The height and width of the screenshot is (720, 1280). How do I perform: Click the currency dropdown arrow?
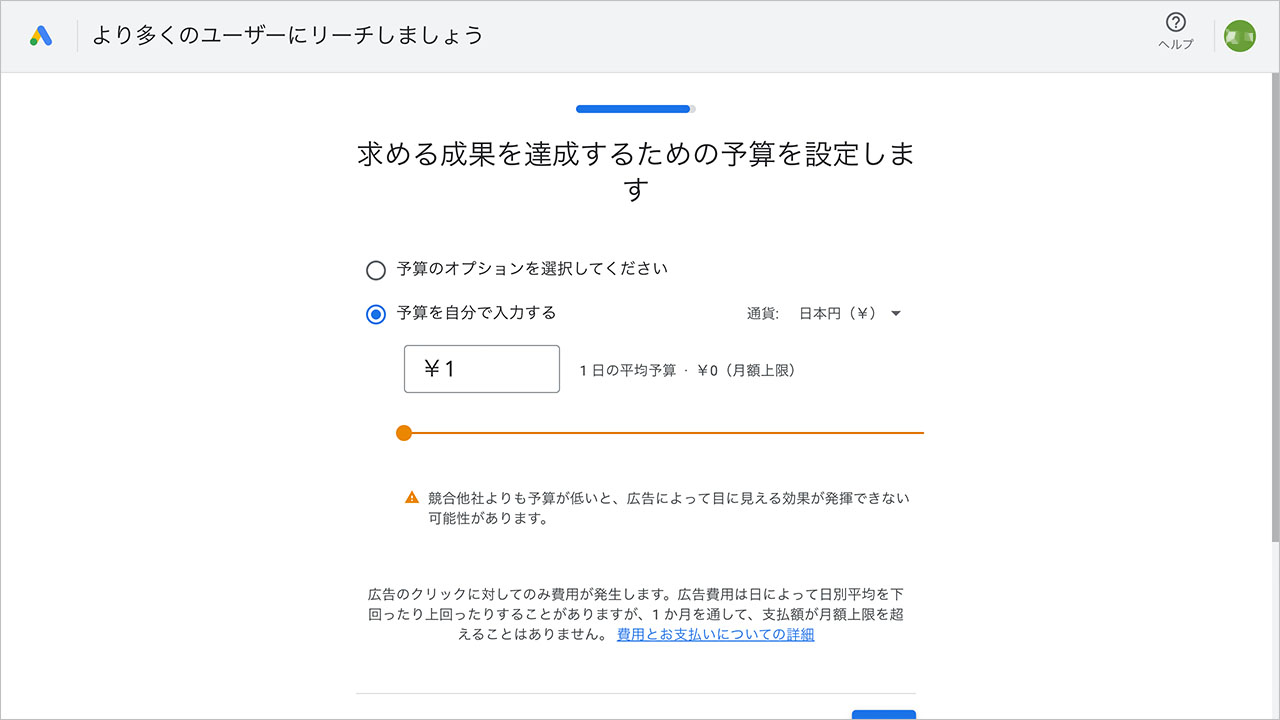click(x=896, y=313)
